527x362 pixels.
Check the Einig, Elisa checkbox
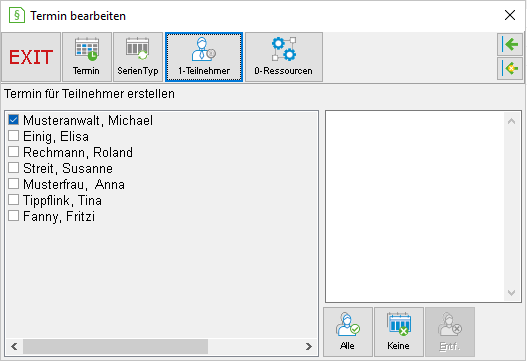pos(13,136)
